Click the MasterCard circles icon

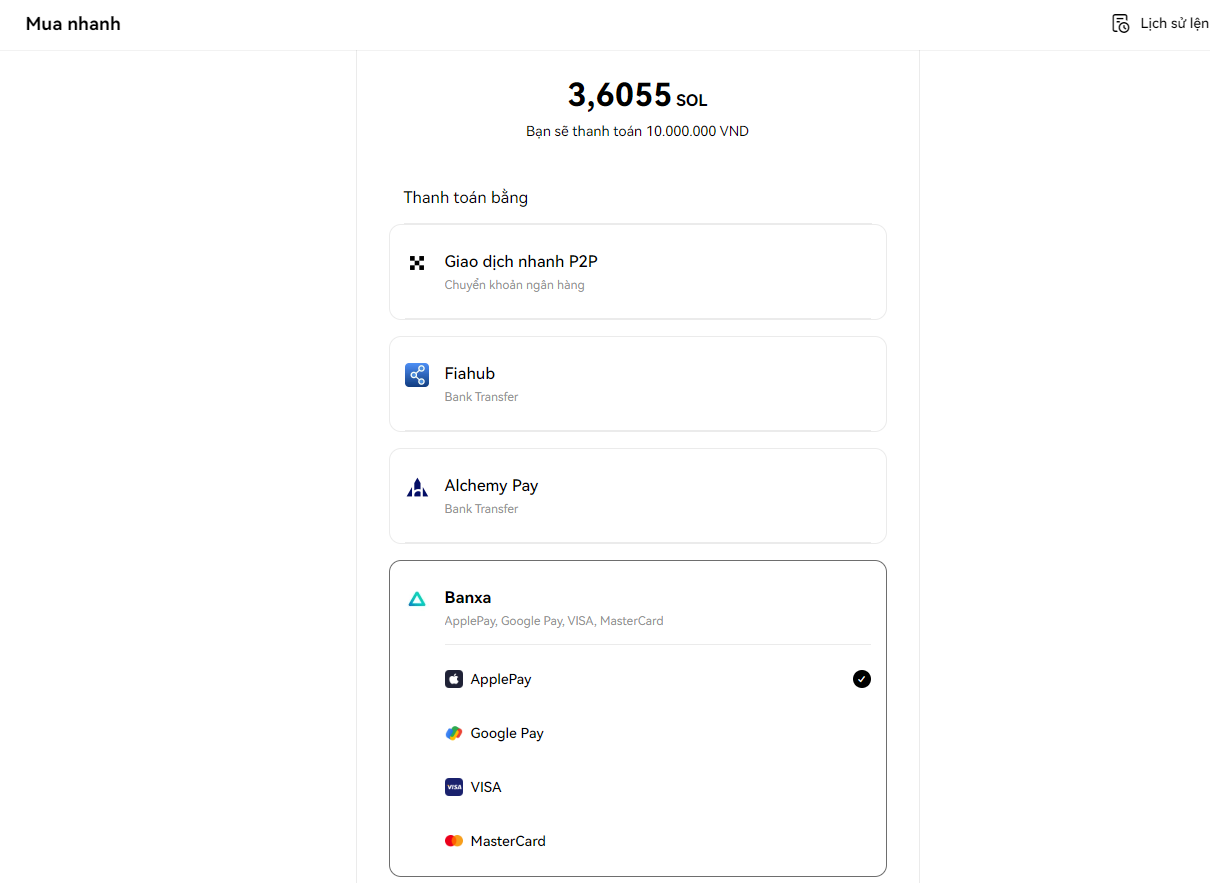point(454,841)
